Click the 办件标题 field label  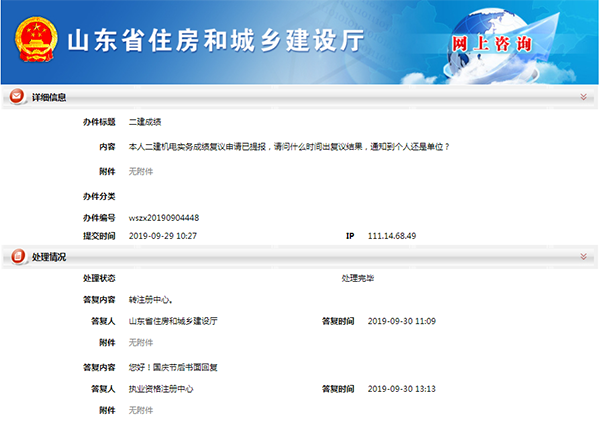pos(99,122)
